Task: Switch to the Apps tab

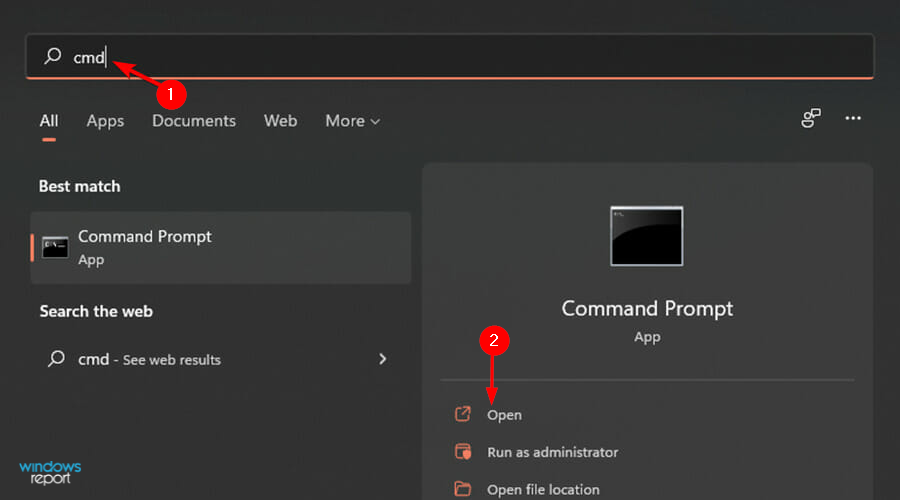Action: [x=105, y=121]
